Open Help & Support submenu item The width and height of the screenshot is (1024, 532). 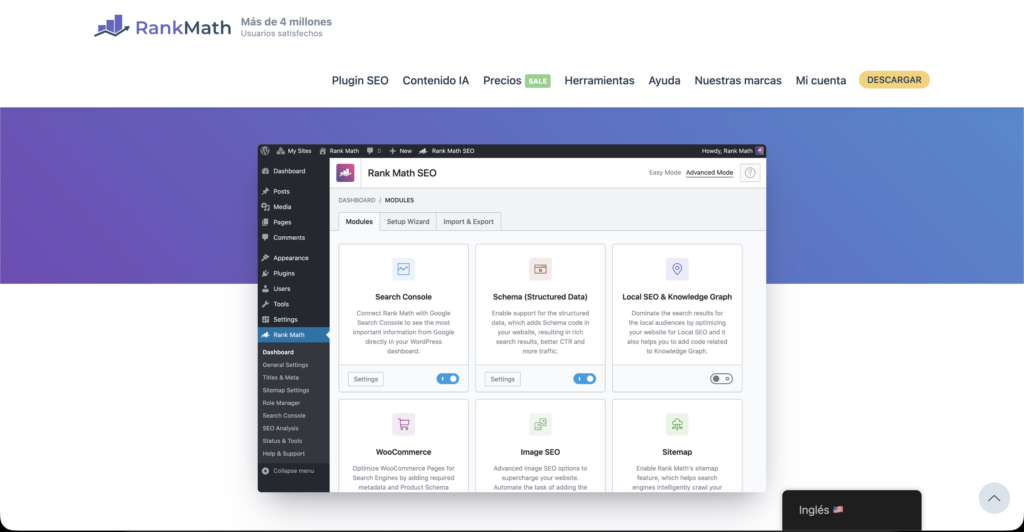283,454
